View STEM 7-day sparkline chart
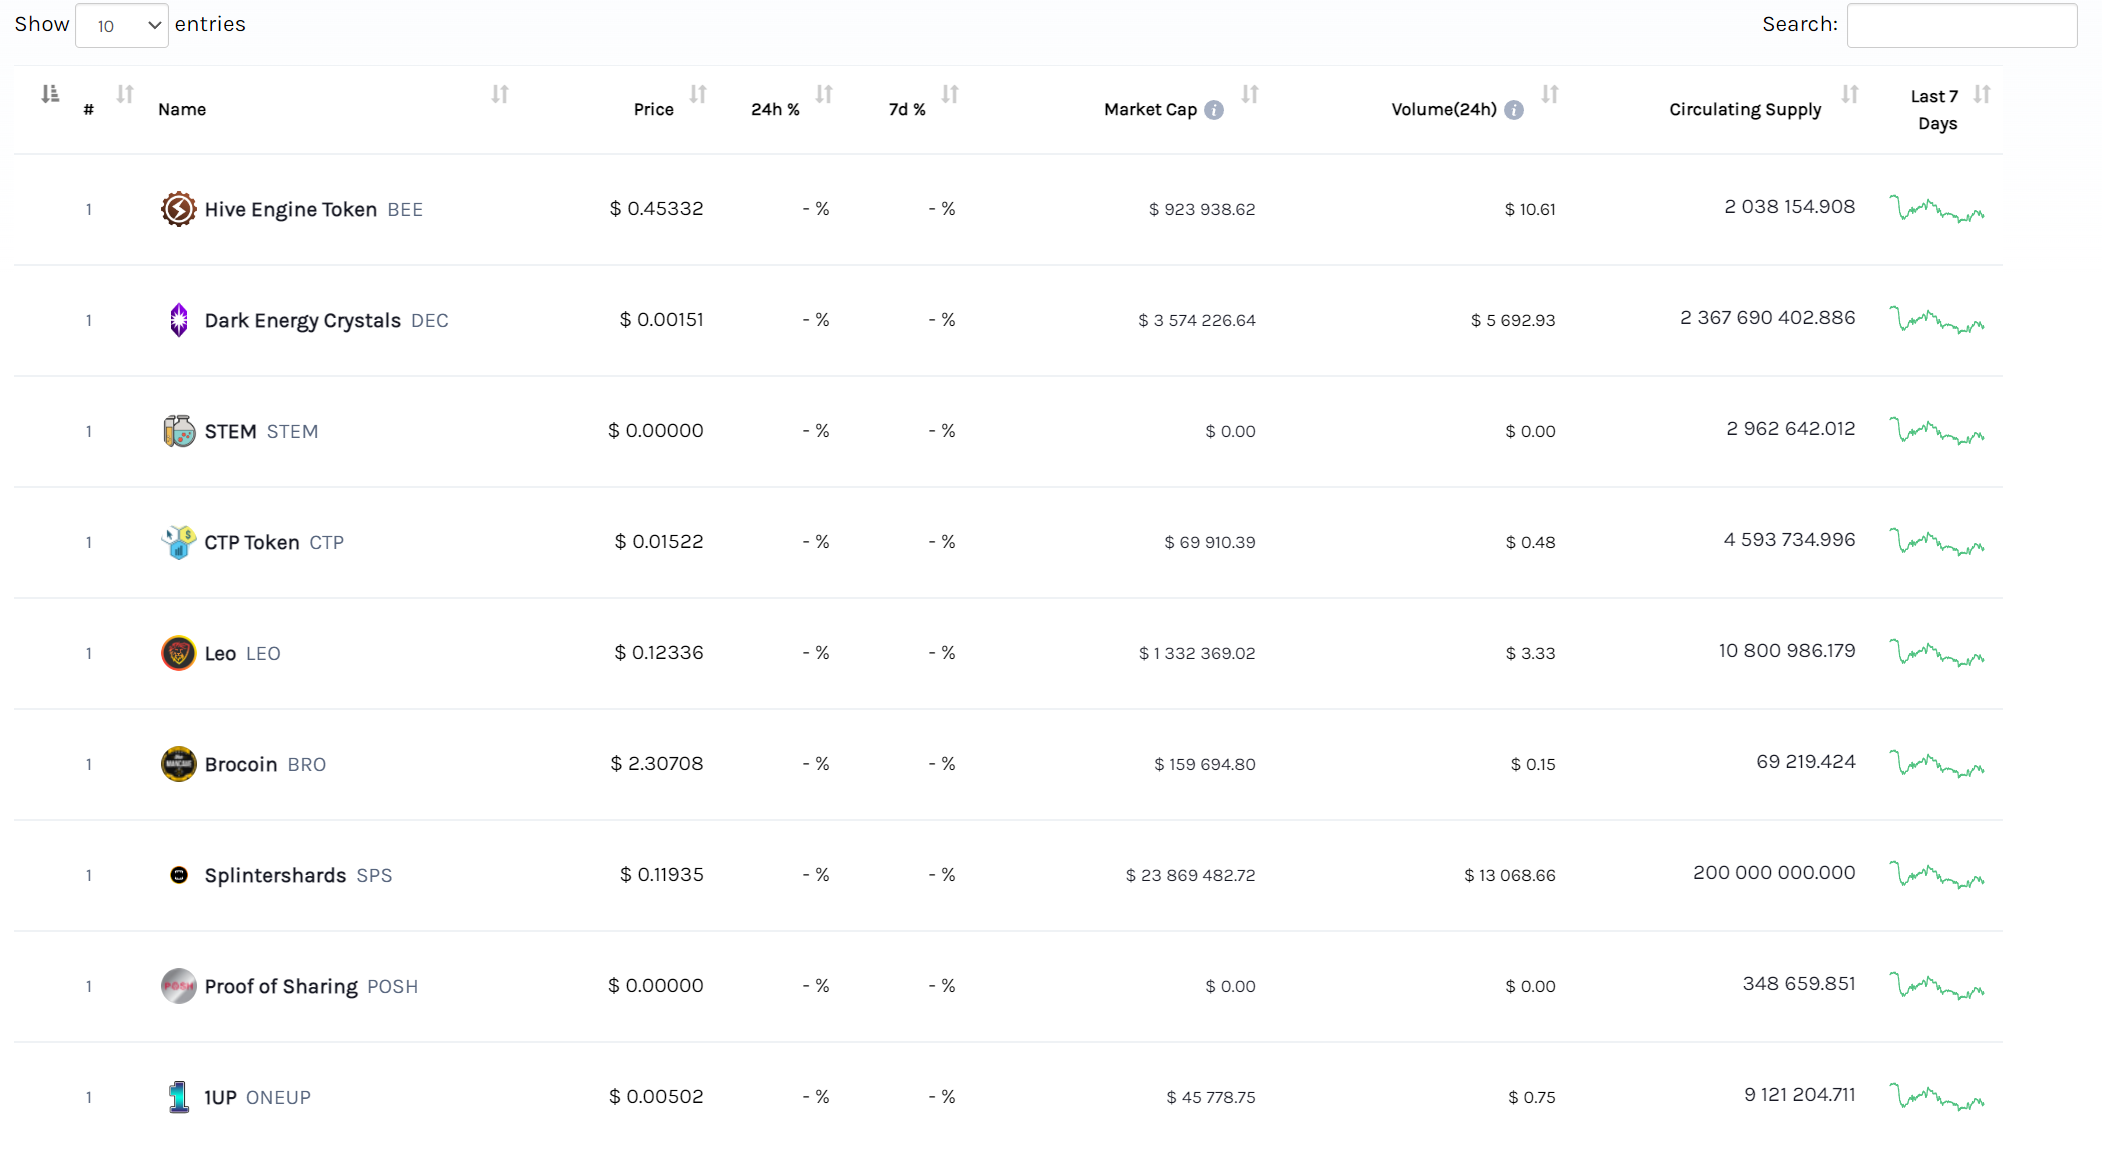This screenshot has width=2102, height=1150. click(x=1937, y=431)
